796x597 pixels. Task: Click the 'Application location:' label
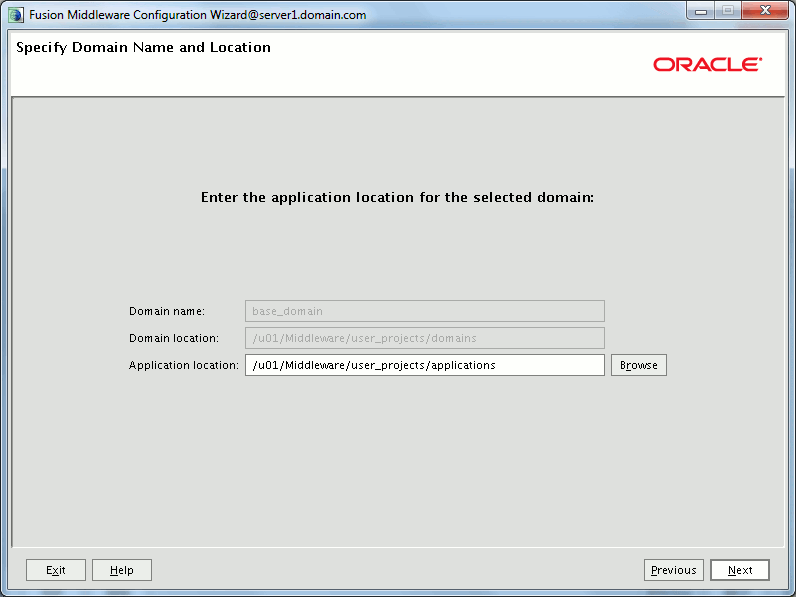tap(184, 365)
